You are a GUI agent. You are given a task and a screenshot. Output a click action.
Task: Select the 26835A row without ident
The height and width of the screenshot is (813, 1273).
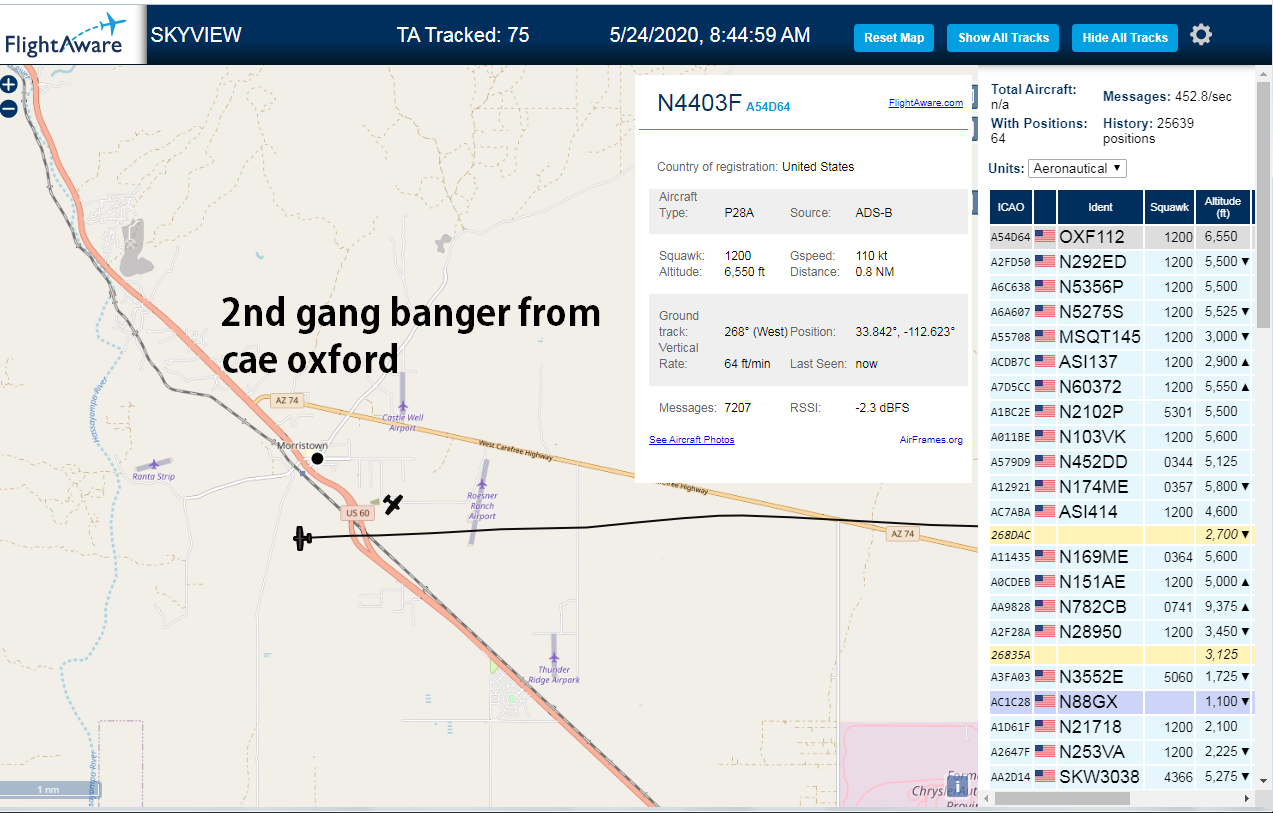1121,655
